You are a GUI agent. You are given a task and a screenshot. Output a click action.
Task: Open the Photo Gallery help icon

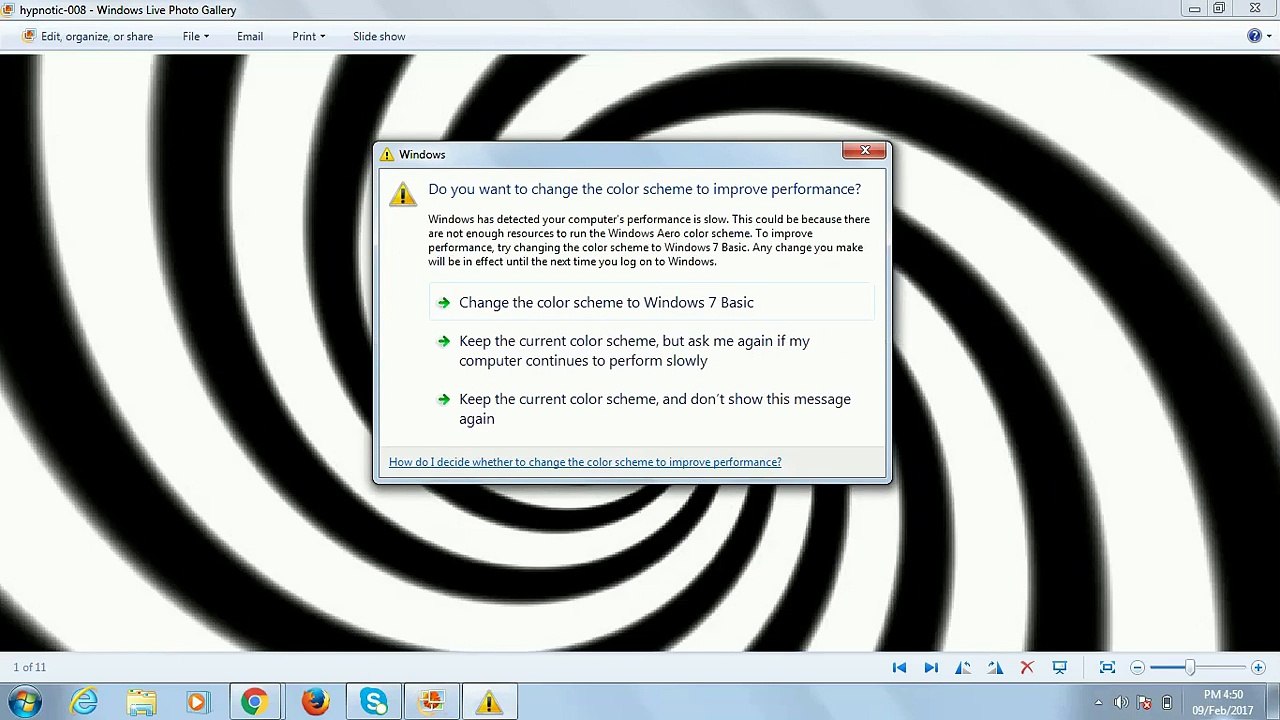pyautogui.click(x=1255, y=36)
